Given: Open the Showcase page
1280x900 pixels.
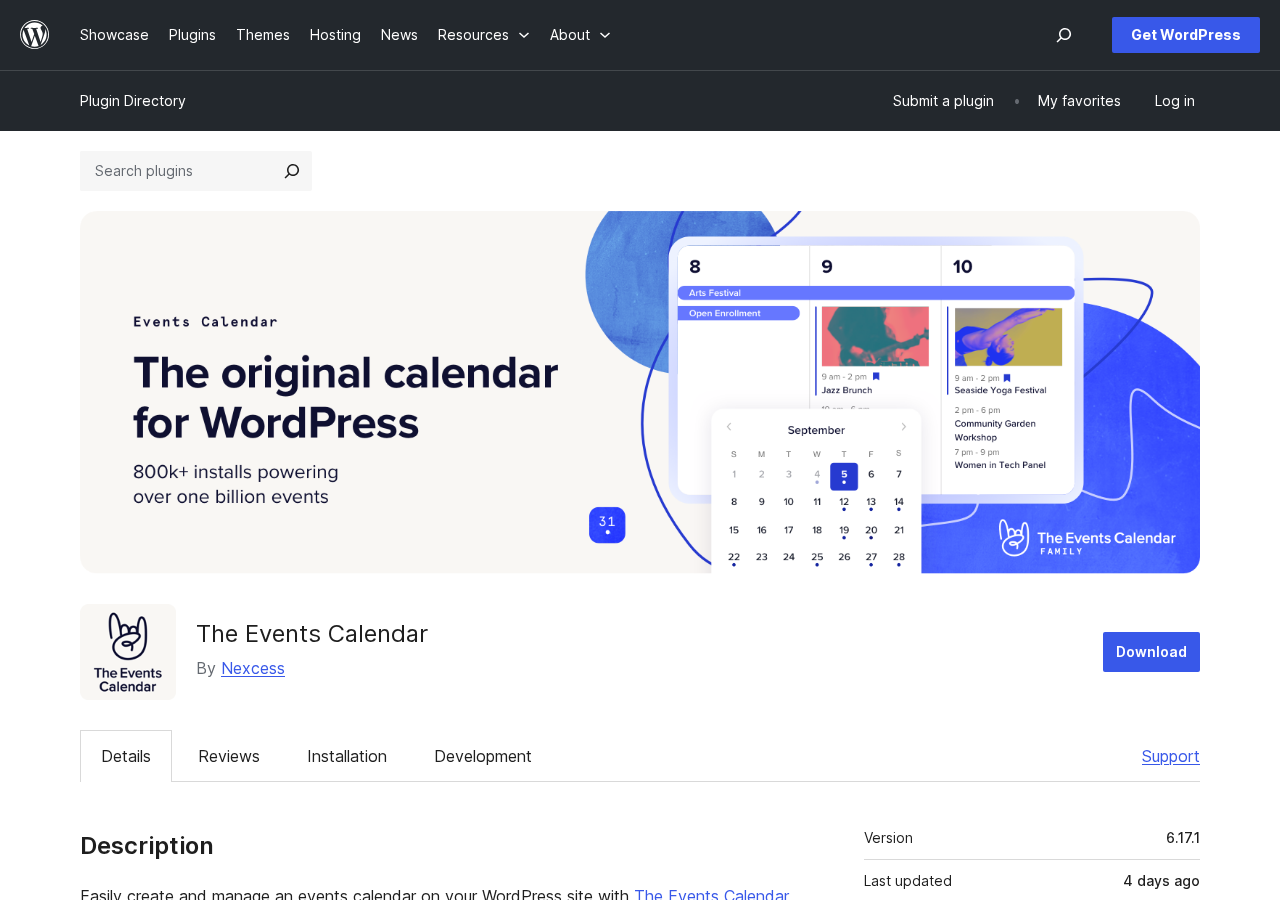Looking at the screenshot, I should [114, 35].
